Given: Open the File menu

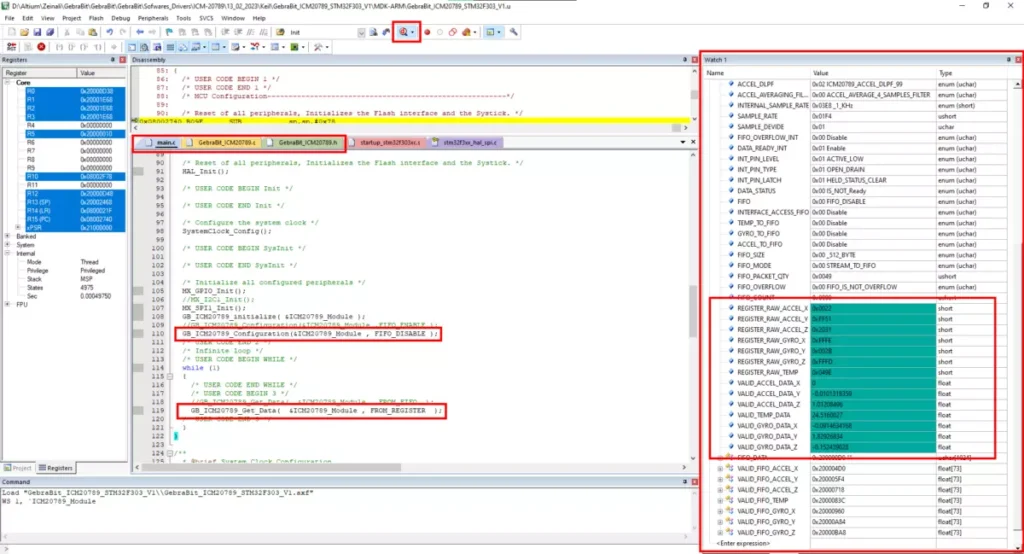Looking at the screenshot, I should [9, 18].
